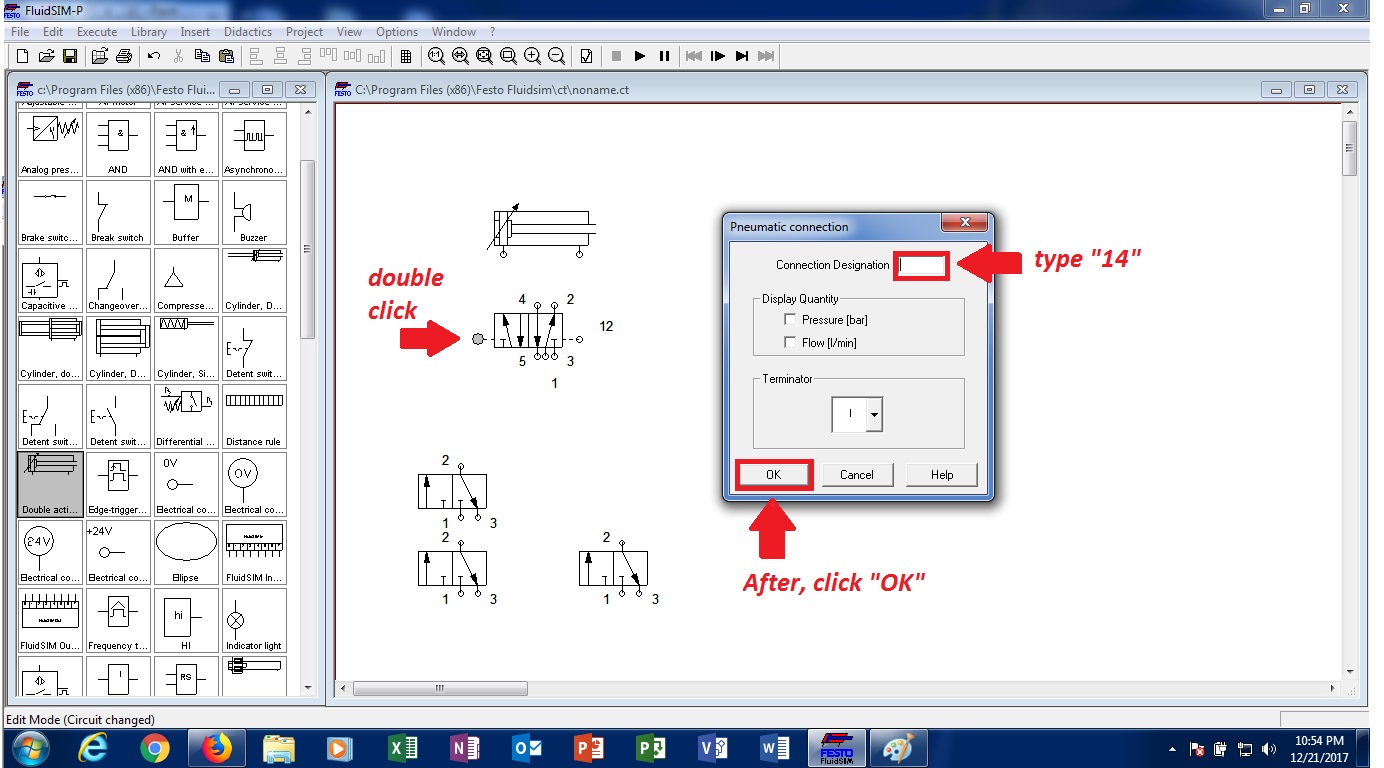
Task: Select the Break switch library component
Action: tap(118, 212)
